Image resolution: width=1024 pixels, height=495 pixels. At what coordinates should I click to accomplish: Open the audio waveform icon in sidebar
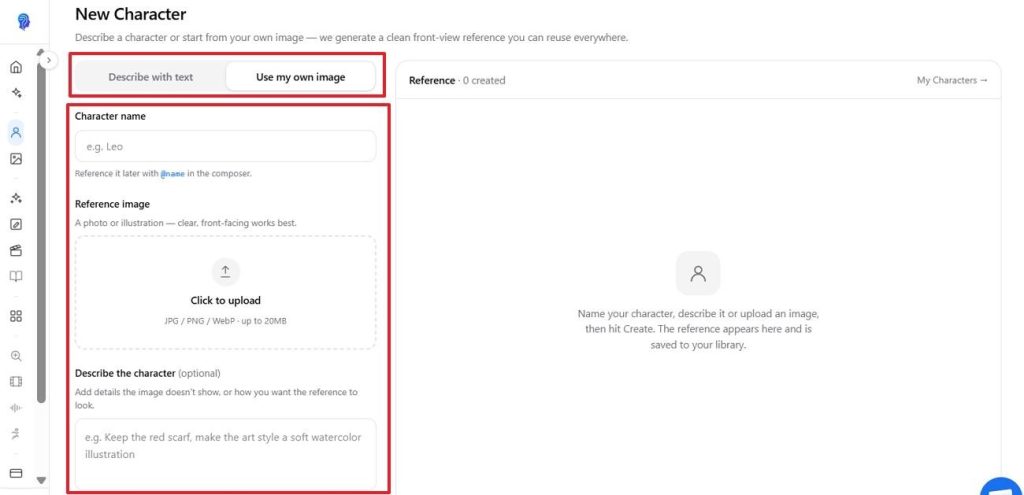coord(16,408)
